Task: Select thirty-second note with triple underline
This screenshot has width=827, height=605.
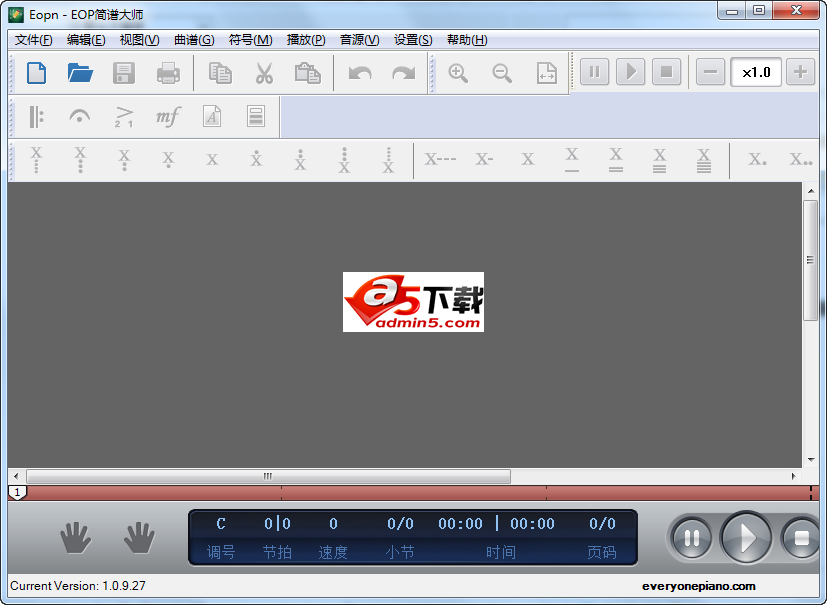Action: [x=659, y=160]
